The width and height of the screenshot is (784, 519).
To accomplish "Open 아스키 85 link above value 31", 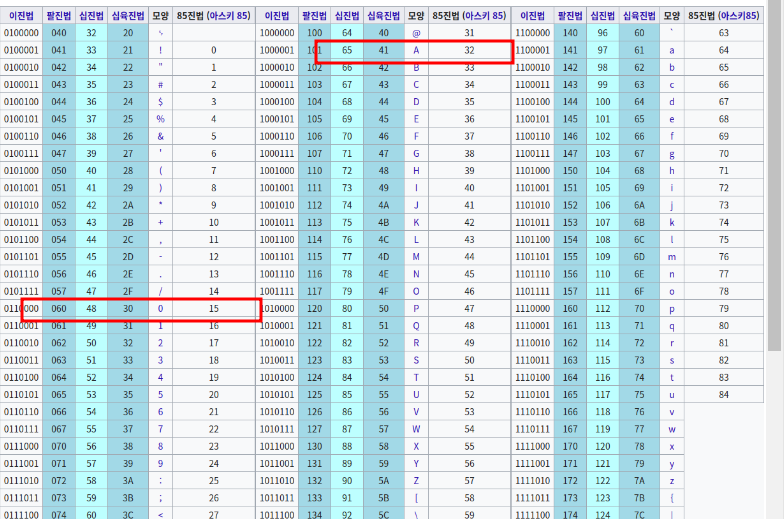I will [482, 16].
